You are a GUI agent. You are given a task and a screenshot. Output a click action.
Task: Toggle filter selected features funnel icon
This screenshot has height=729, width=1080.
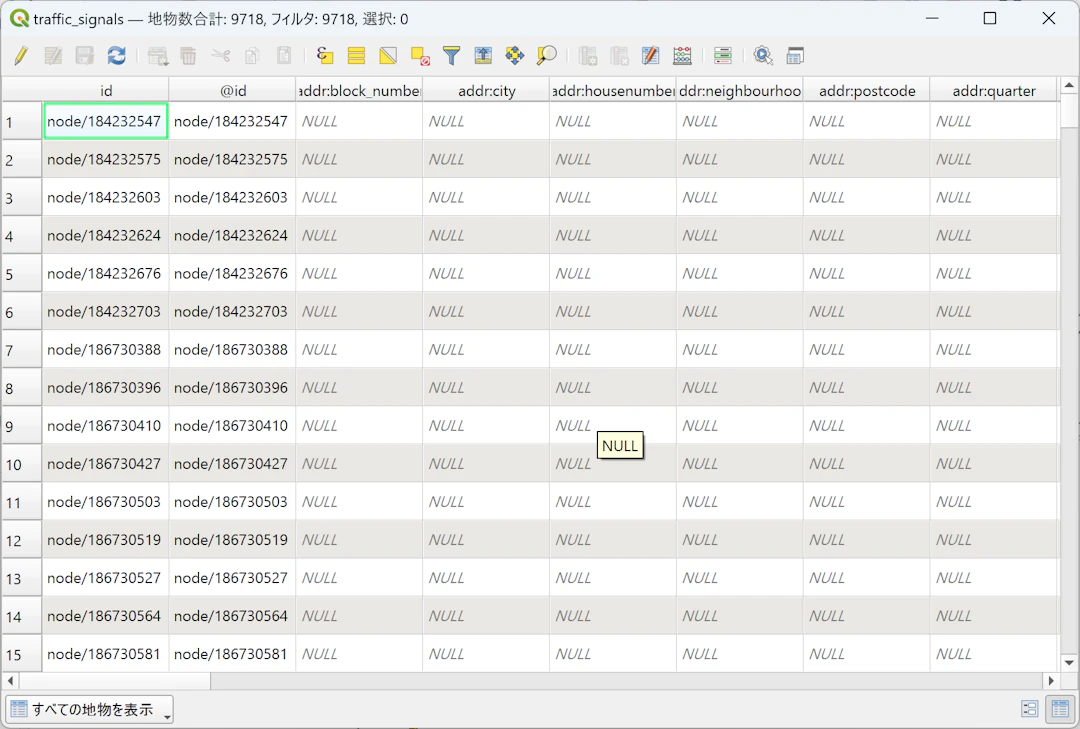click(451, 56)
